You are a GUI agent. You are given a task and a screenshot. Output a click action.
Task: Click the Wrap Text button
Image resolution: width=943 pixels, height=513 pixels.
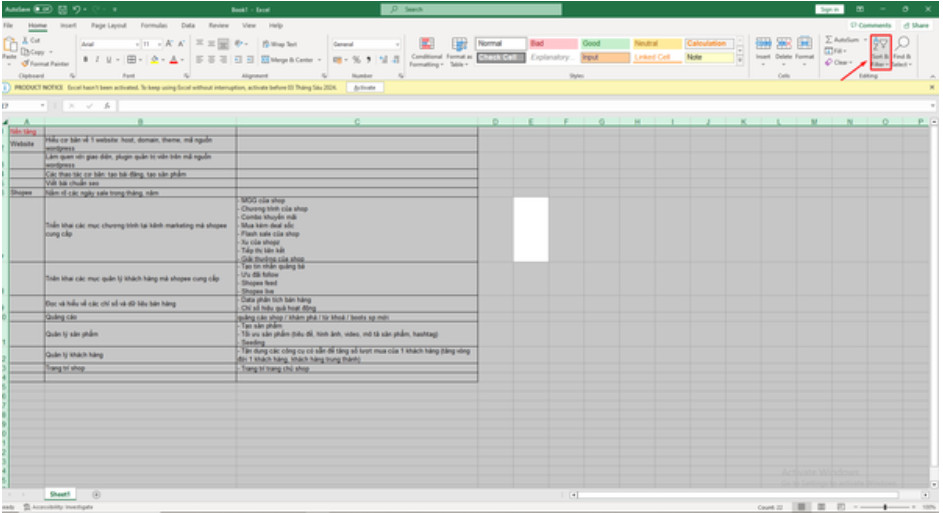click(x=278, y=44)
